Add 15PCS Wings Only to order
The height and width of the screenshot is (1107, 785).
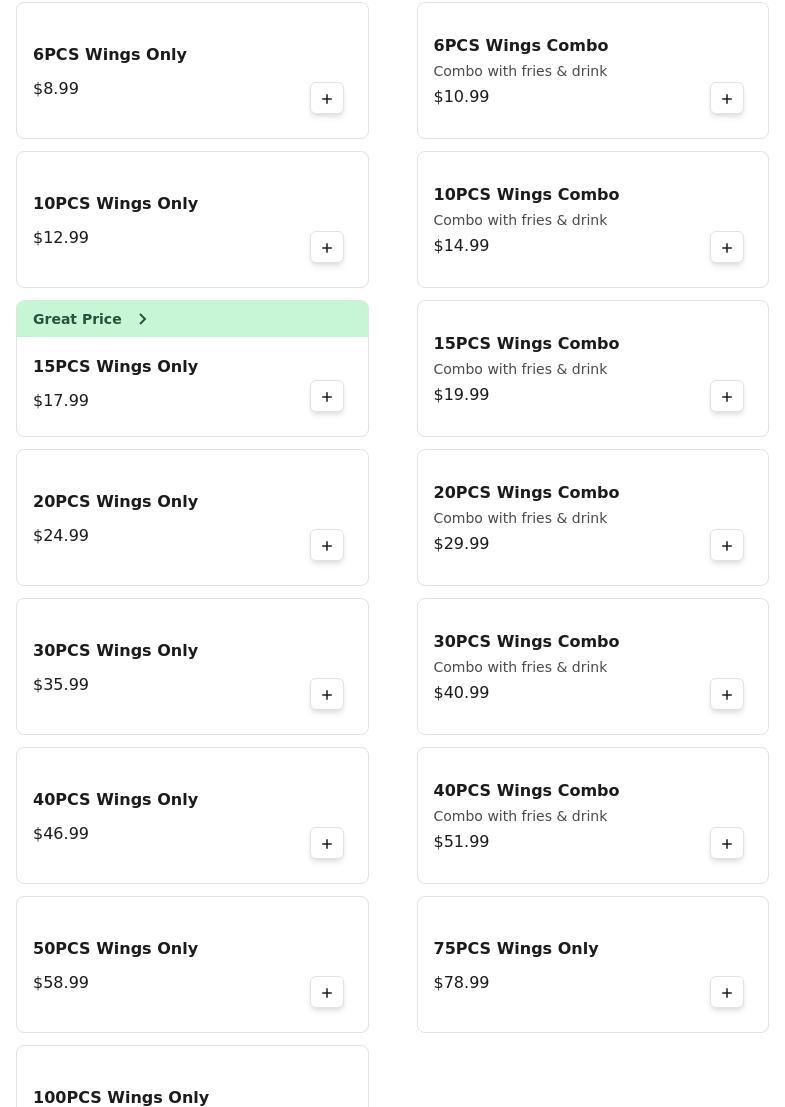coord(327,397)
